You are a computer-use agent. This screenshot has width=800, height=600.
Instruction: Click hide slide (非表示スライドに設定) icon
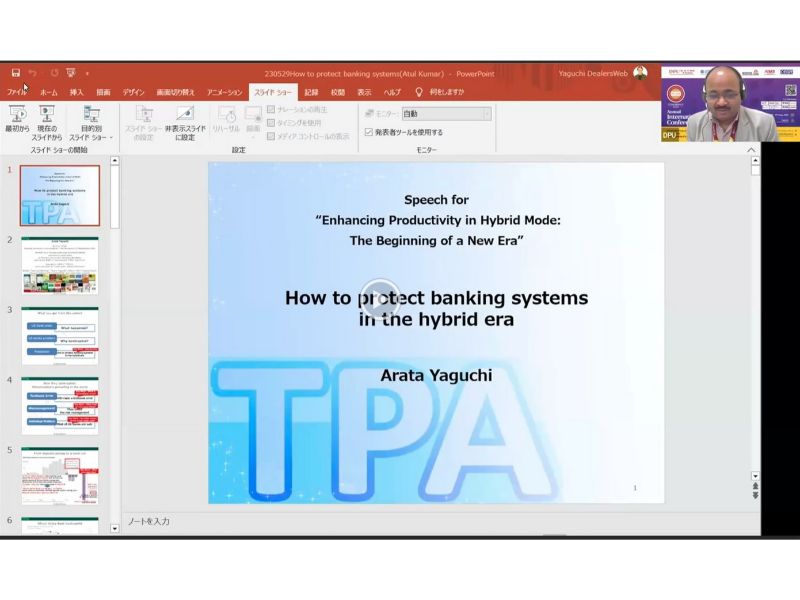point(185,123)
